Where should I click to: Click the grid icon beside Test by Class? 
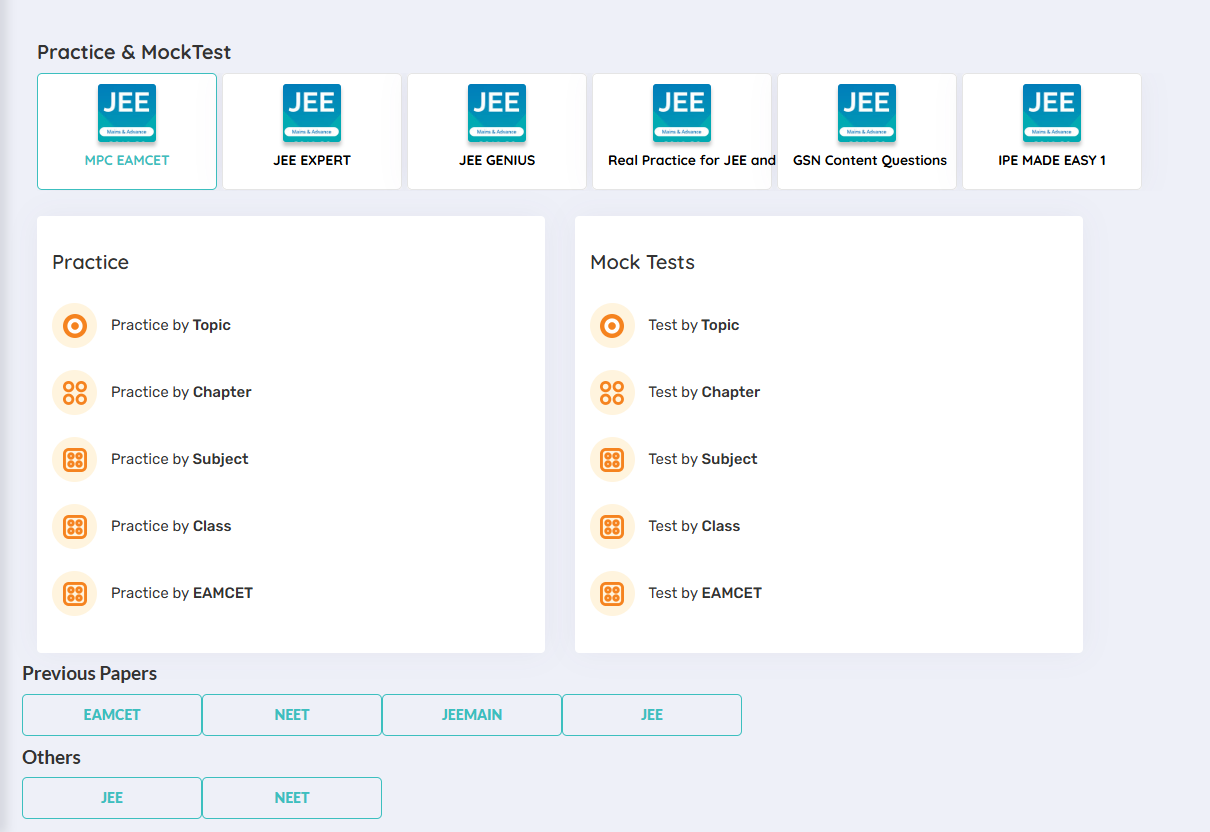click(613, 527)
